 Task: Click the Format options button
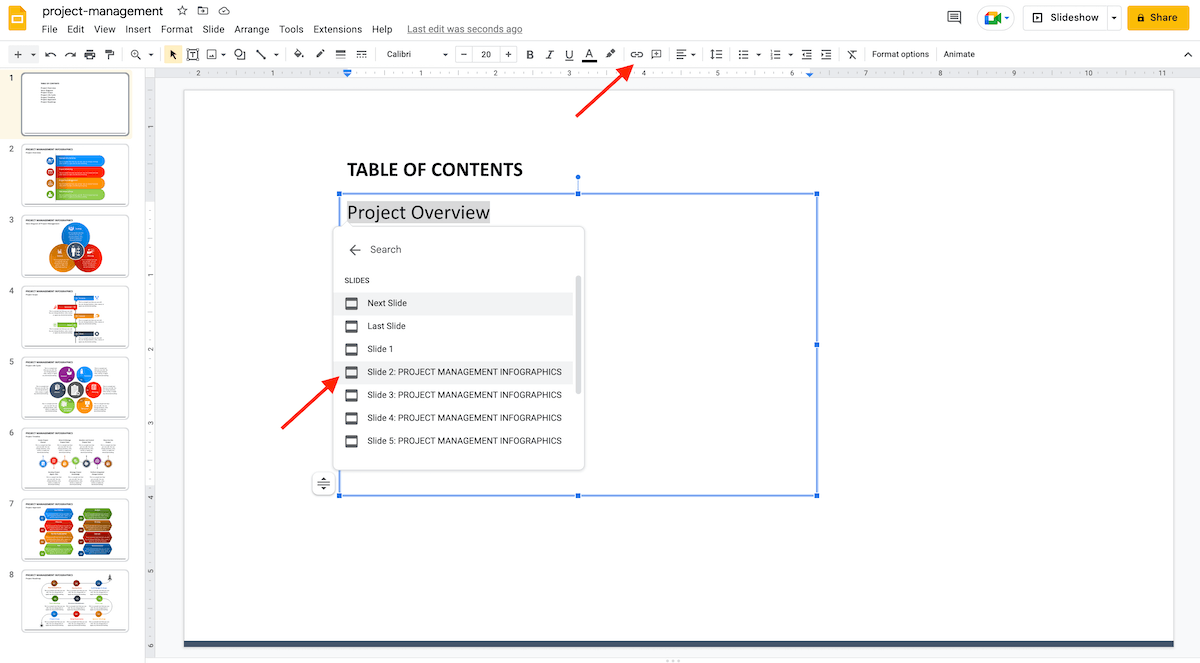(x=900, y=54)
